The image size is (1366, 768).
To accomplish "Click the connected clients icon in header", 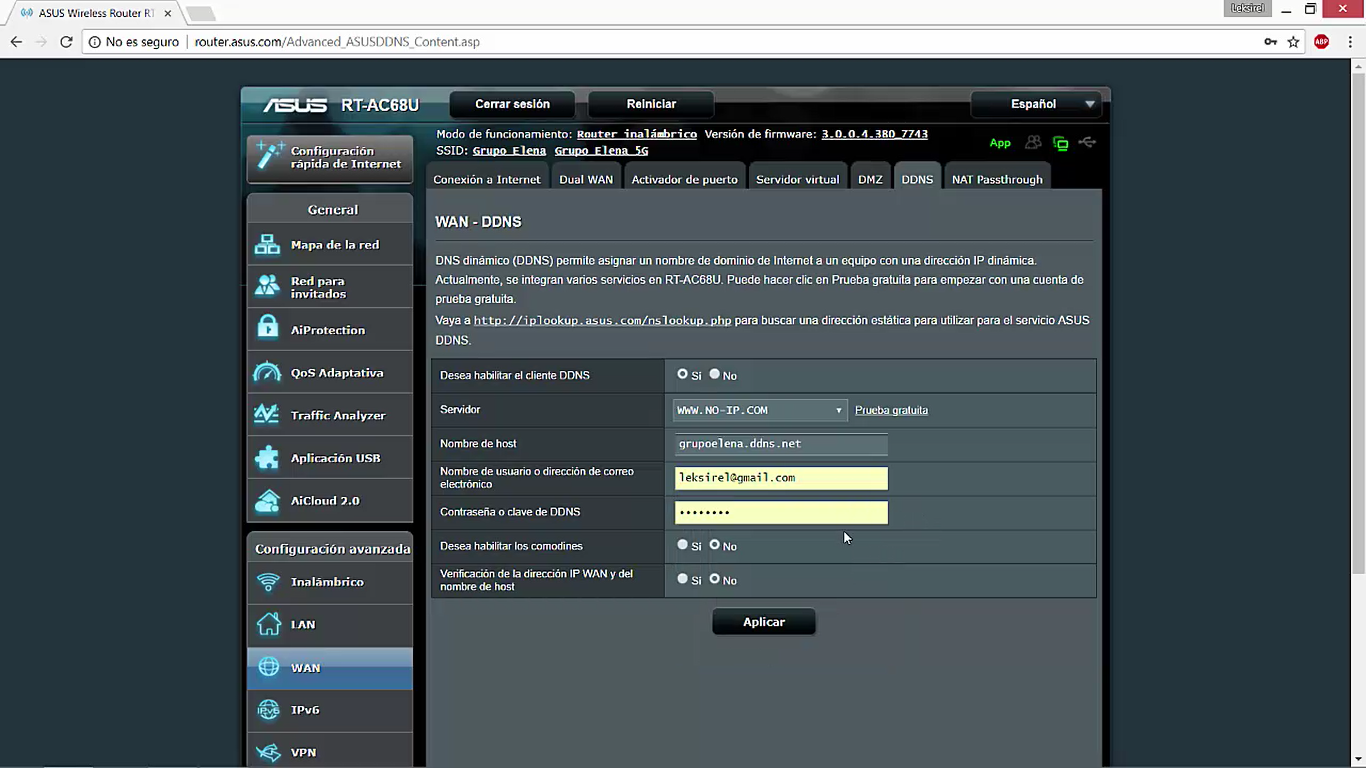I will coord(1033,143).
